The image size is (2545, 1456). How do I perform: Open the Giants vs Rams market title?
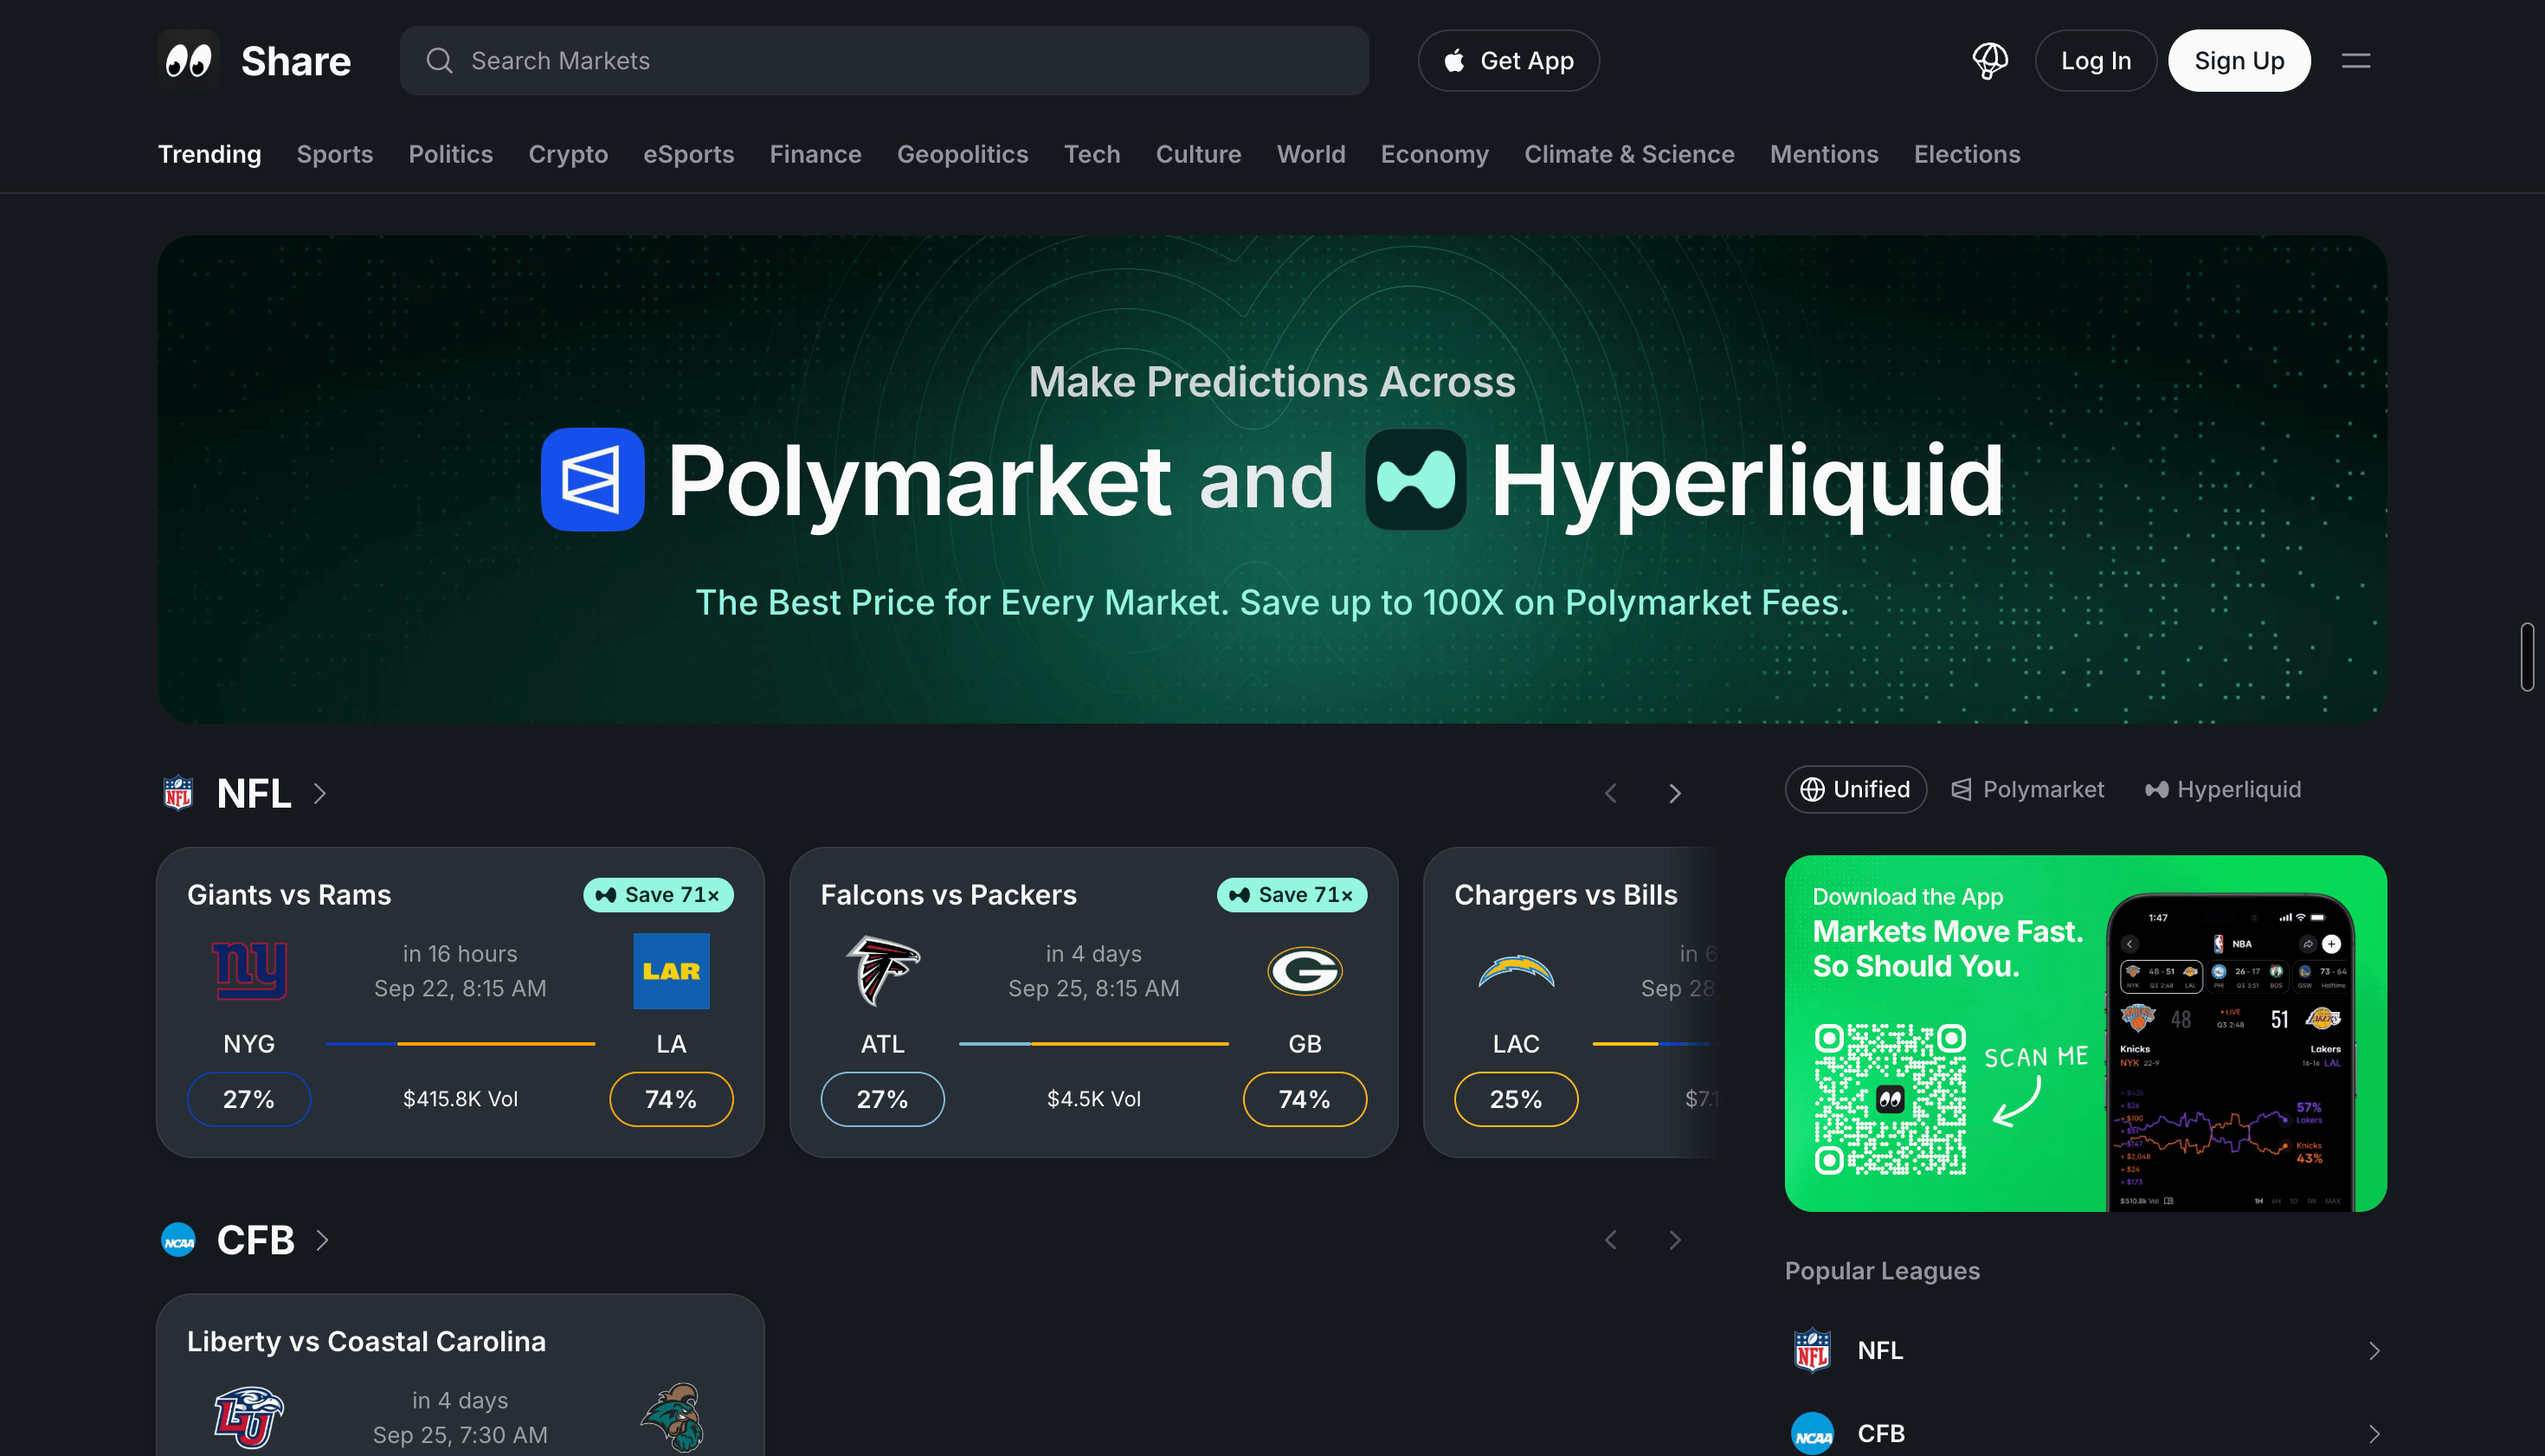(x=289, y=894)
